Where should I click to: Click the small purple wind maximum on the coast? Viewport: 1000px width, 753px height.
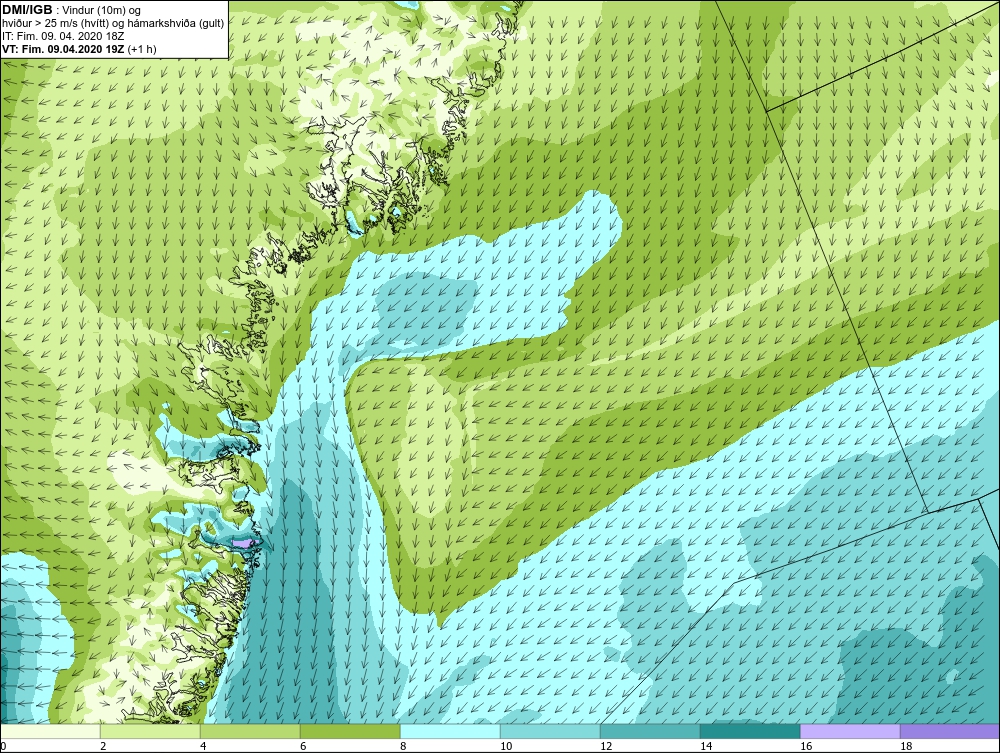coord(244,543)
